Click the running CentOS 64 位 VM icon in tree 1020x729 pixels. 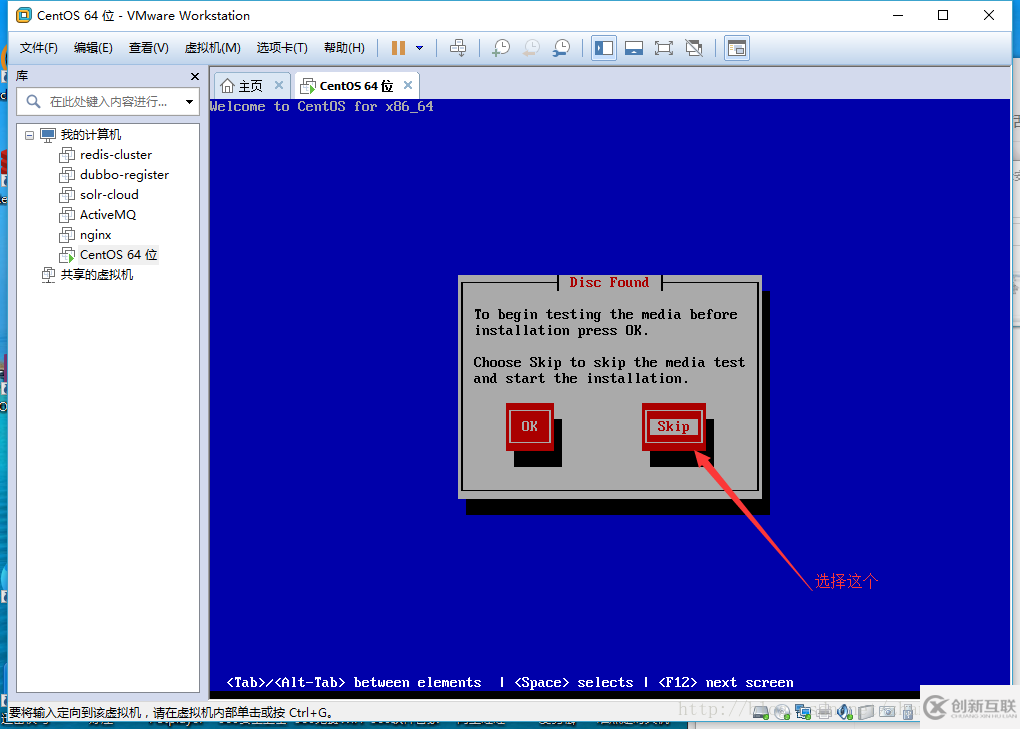67,255
